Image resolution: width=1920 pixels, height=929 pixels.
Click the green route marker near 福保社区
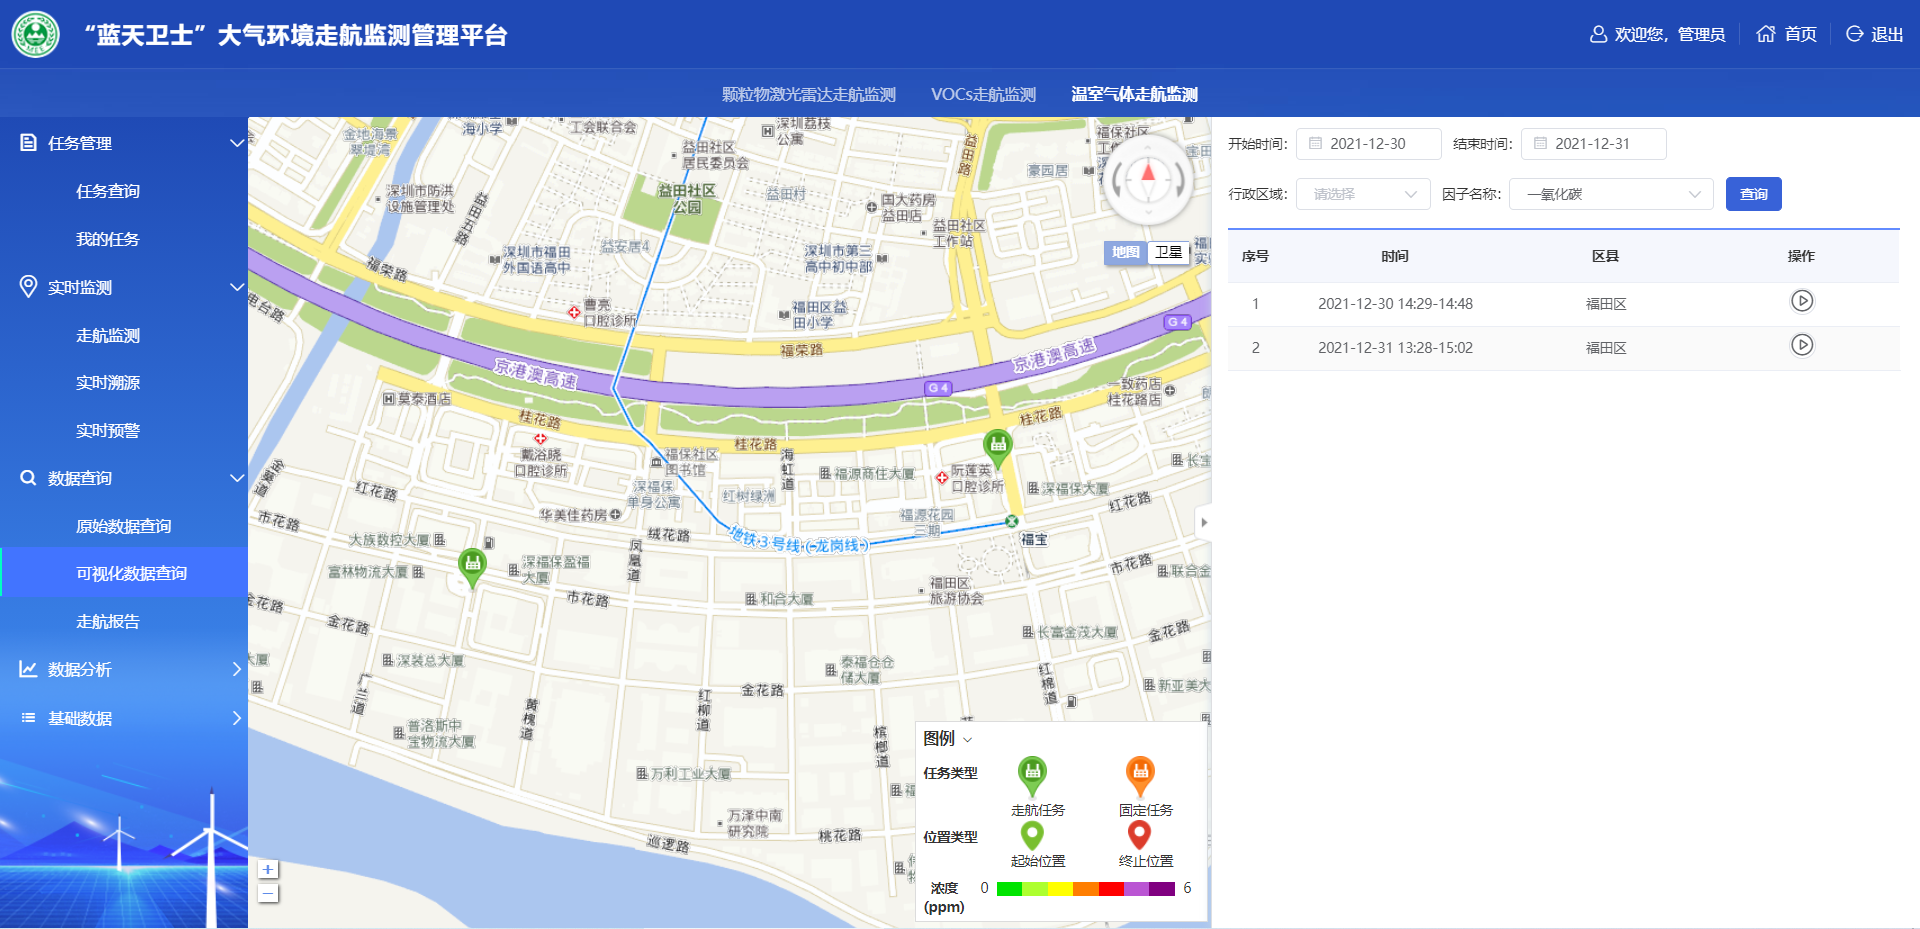coord(997,445)
